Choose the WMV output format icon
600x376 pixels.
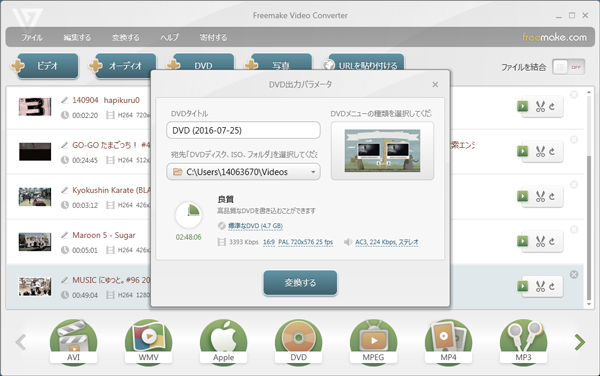click(x=148, y=342)
